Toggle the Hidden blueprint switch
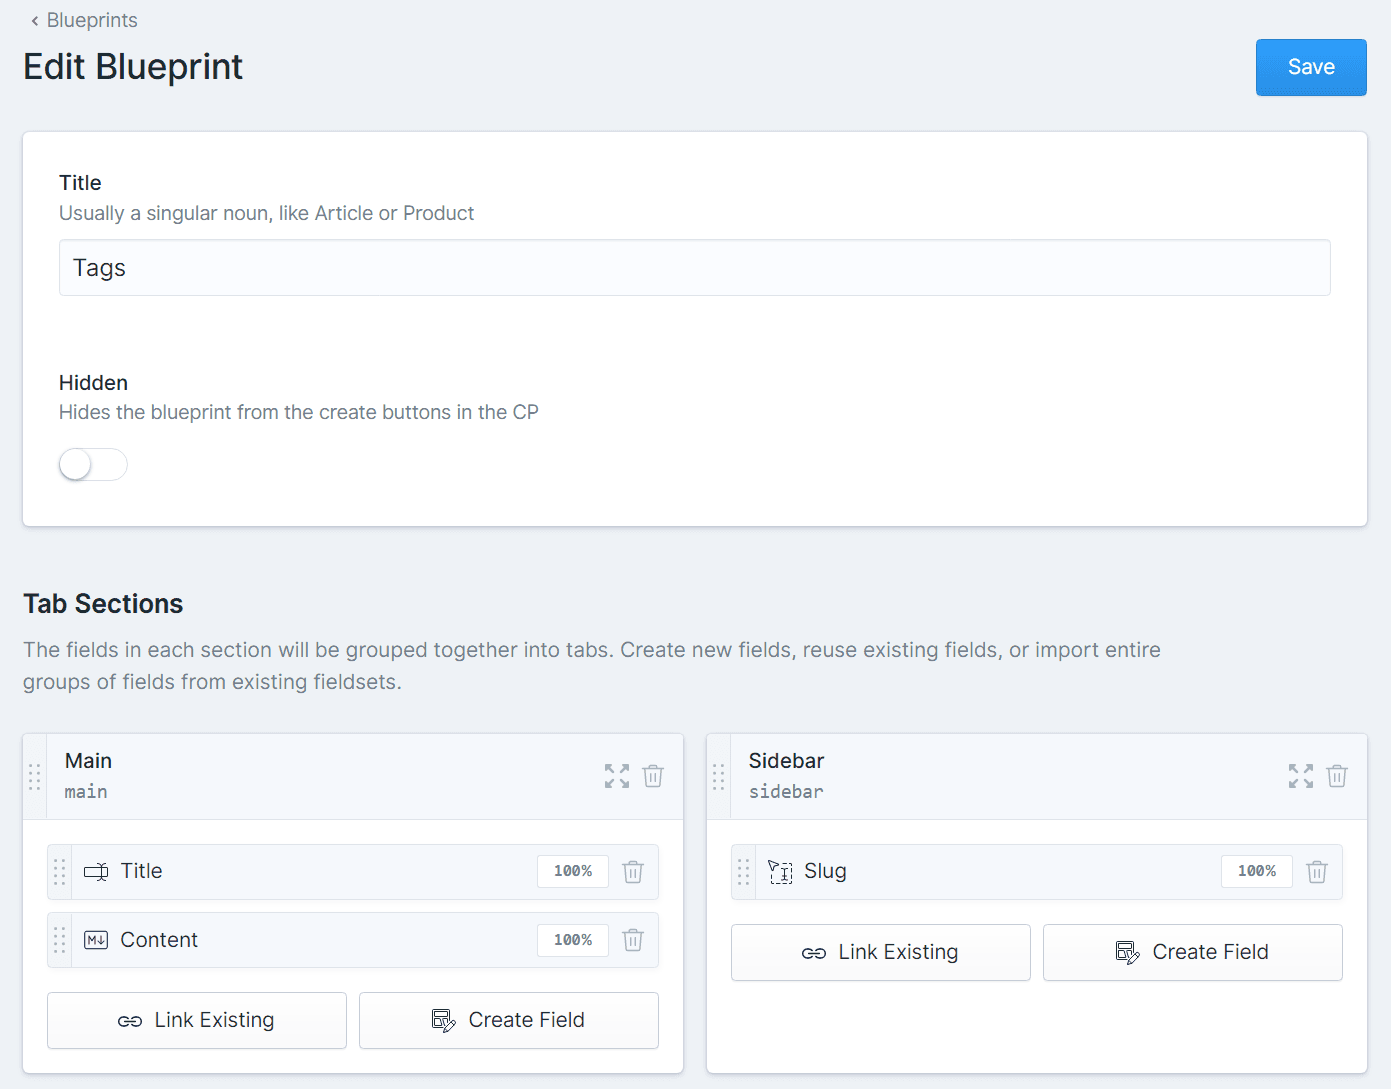Image resolution: width=1391 pixels, height=1089 pixels. (x=93, y=464)
